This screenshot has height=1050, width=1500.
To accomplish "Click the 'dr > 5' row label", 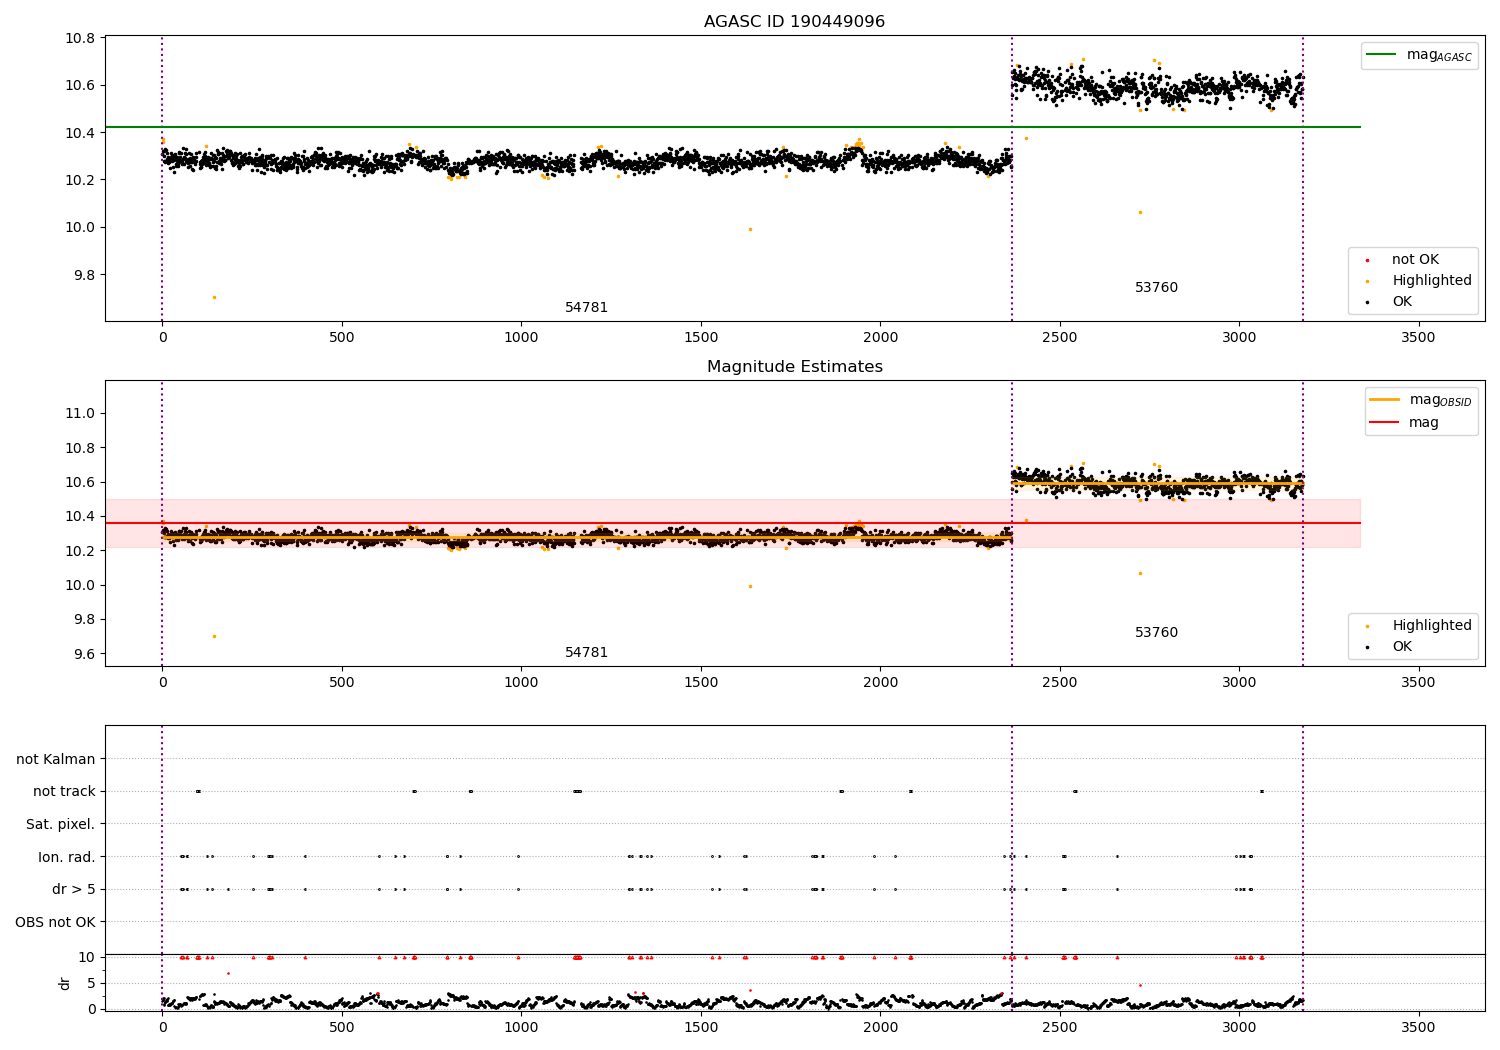I will pos(74,889).
